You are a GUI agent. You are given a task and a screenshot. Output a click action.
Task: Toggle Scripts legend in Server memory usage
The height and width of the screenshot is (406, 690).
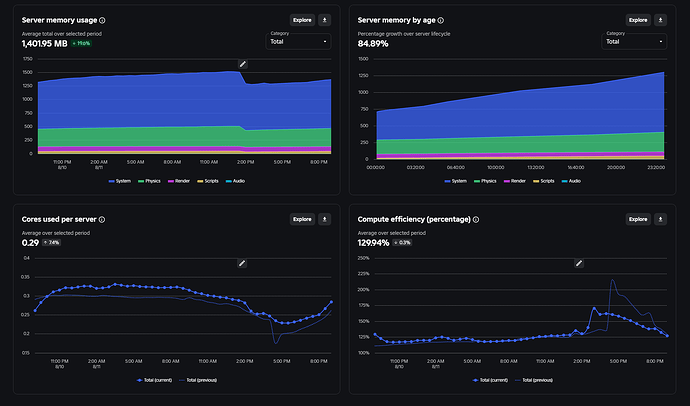pos(208,181)
